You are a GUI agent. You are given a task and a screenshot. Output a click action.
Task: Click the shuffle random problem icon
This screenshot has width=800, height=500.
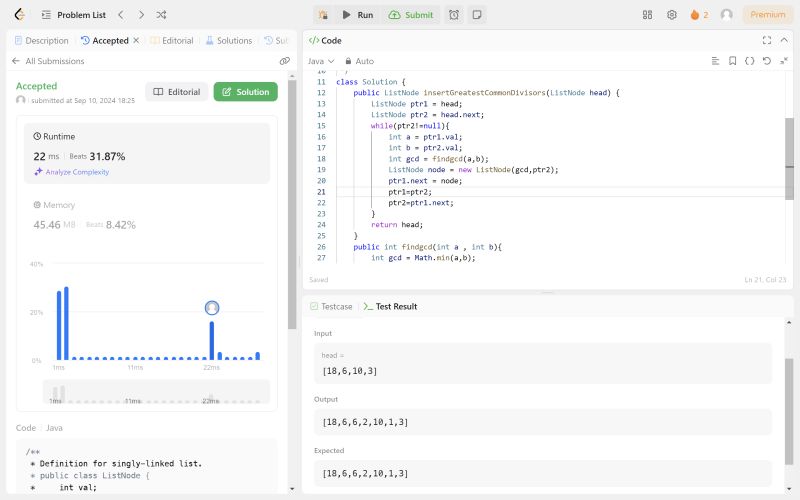[163, 15]
